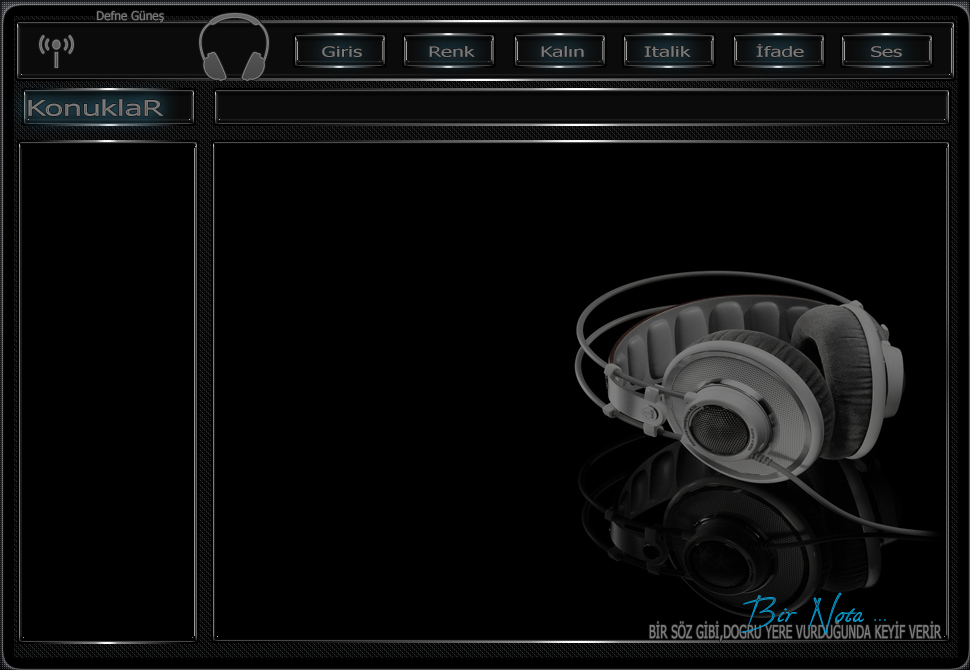
Task: Select the KonuklaR guests header
Action: [107, 108]
